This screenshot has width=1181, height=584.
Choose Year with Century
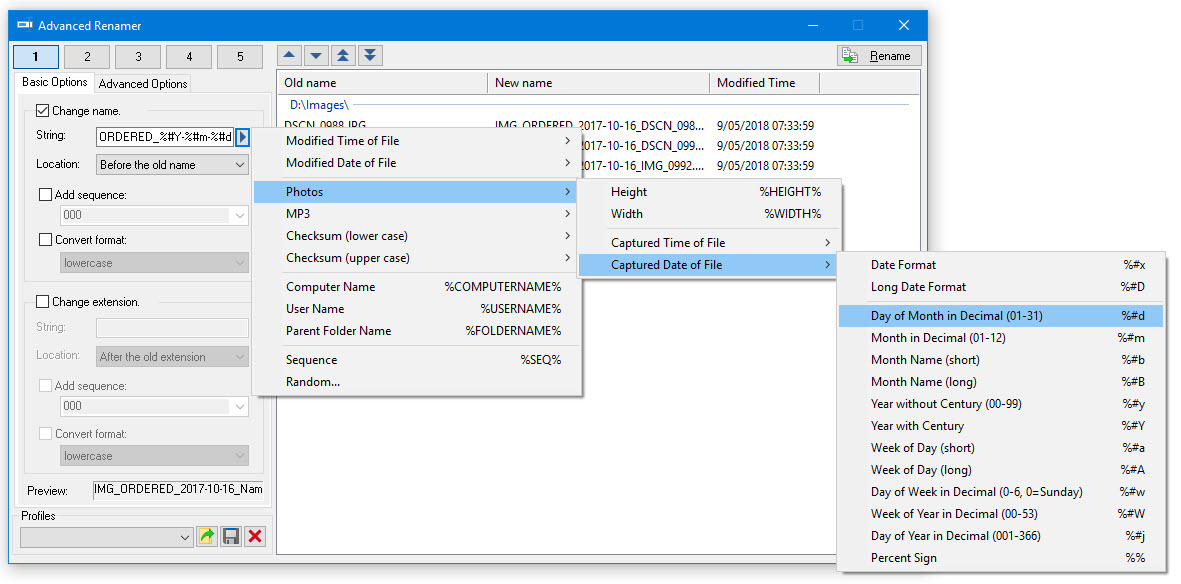[x=1001, y=426]
